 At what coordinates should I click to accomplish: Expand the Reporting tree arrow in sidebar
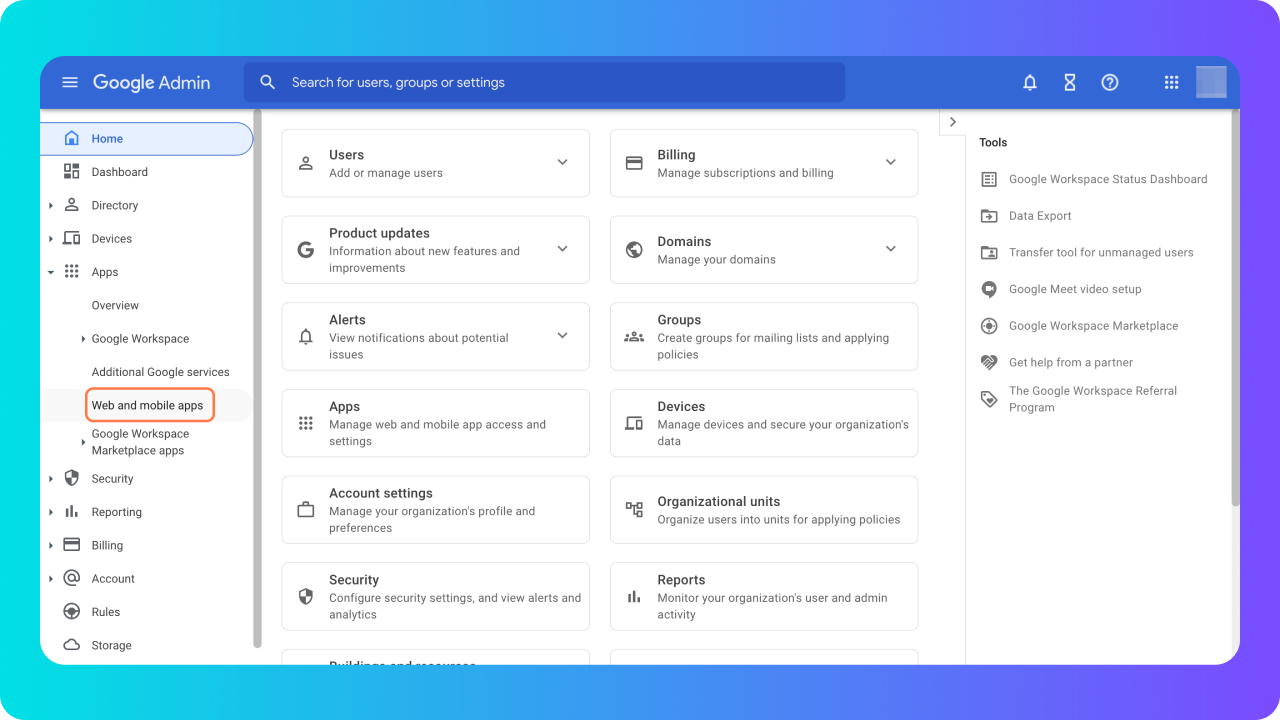(x=51, y=512)
